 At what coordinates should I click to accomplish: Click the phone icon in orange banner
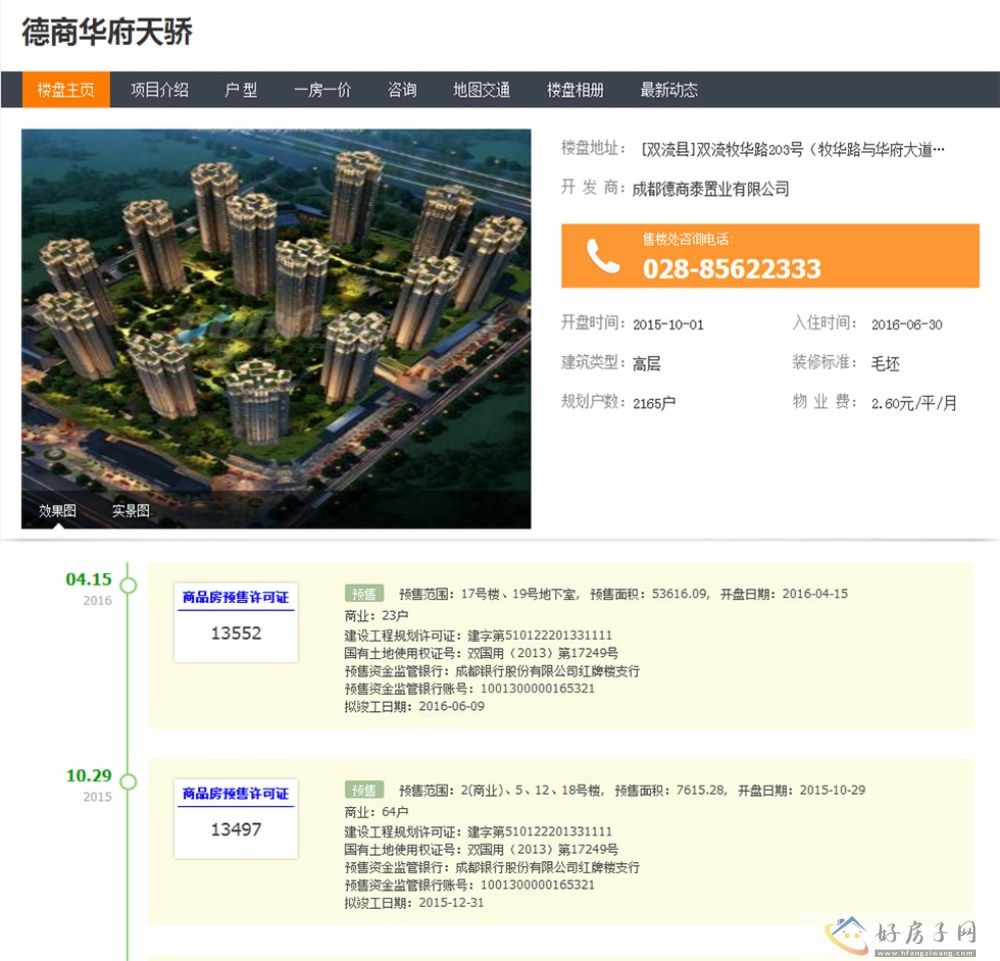602,256
